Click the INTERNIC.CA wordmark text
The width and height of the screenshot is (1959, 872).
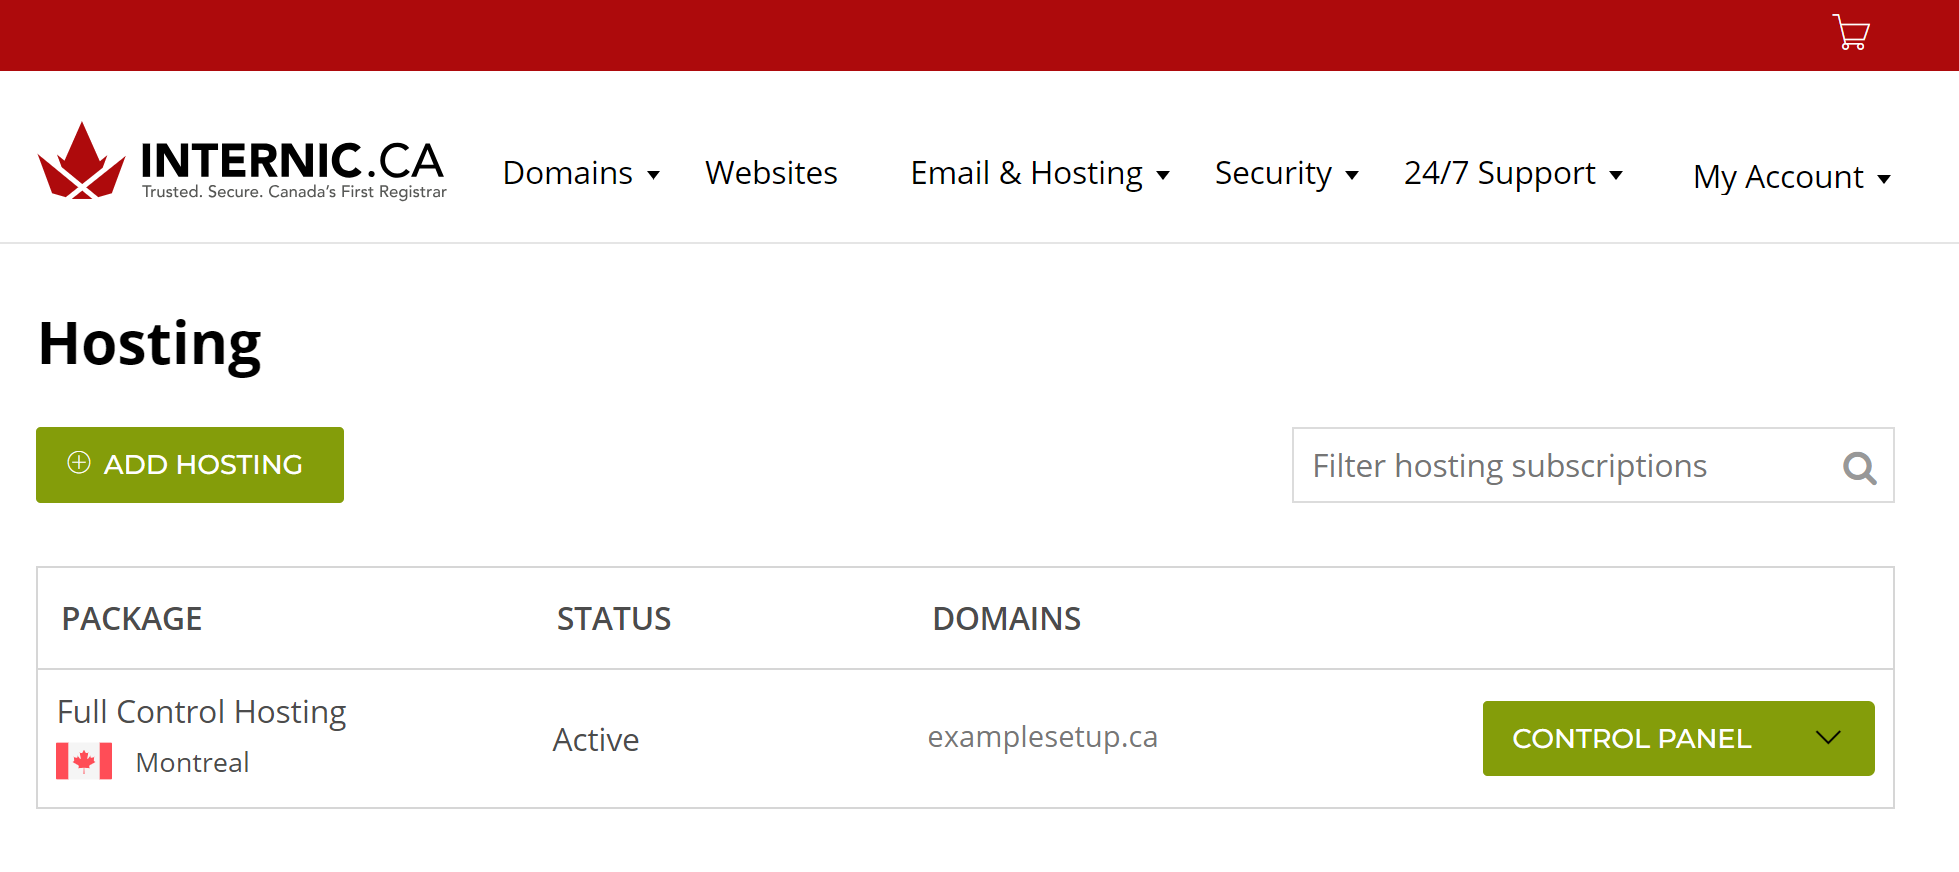coord(292,160)
